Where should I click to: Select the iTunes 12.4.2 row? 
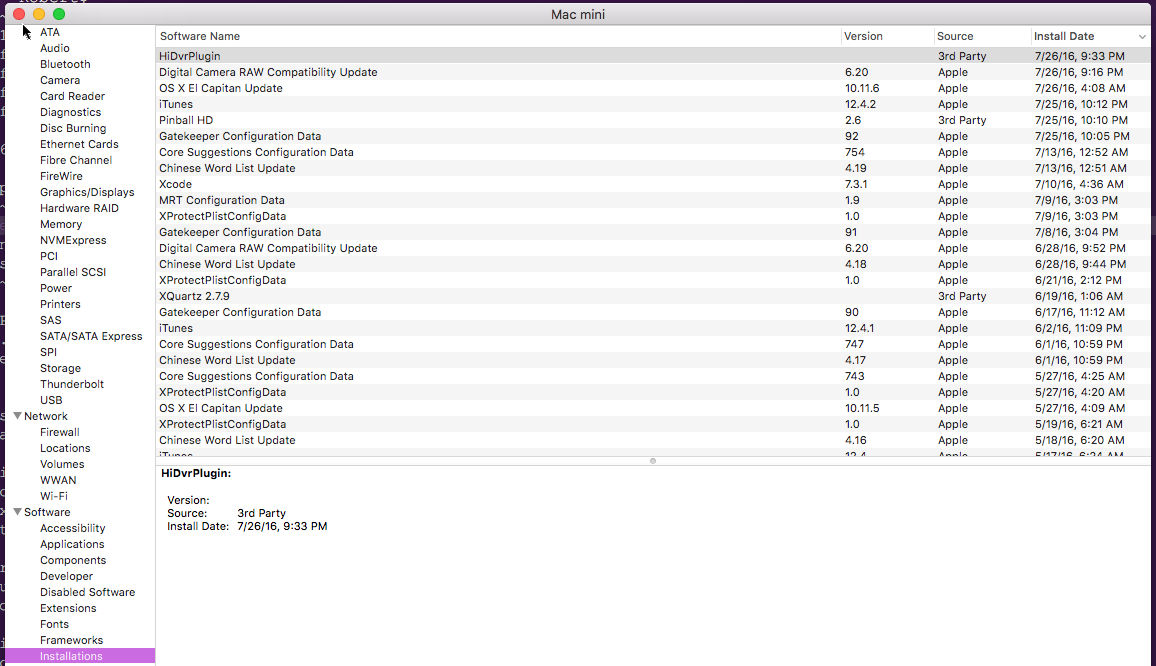click(653, 104)
